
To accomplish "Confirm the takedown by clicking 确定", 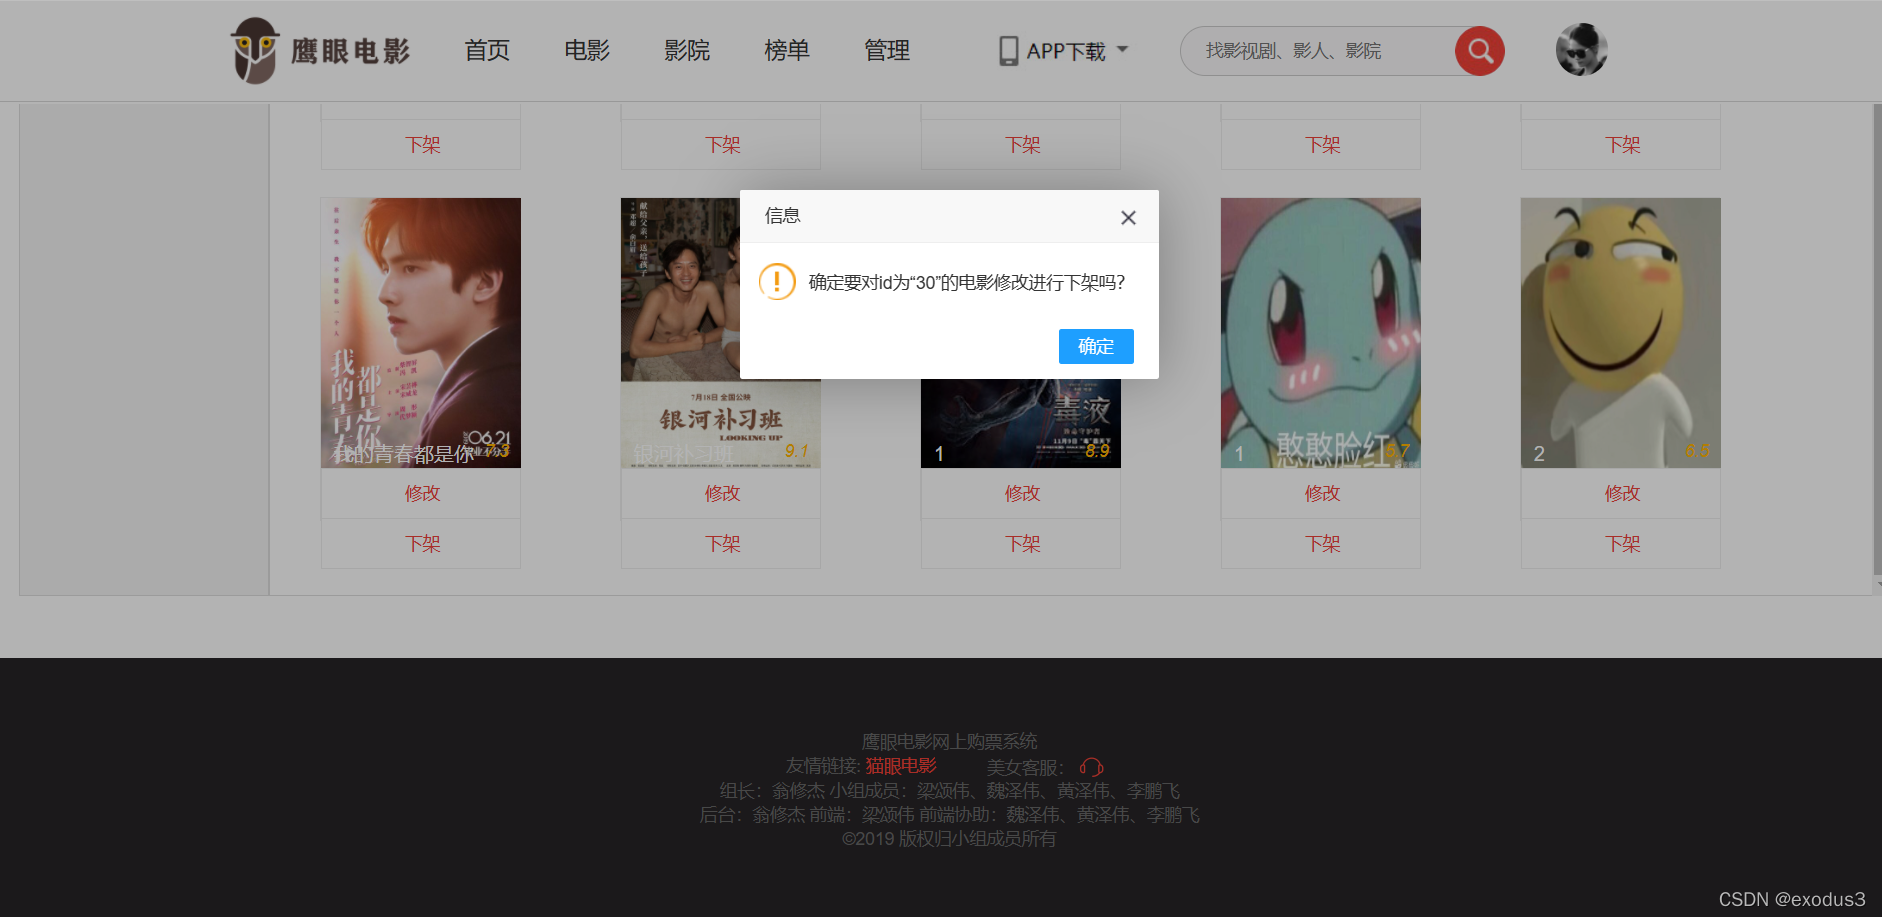I will (1096, 346).
